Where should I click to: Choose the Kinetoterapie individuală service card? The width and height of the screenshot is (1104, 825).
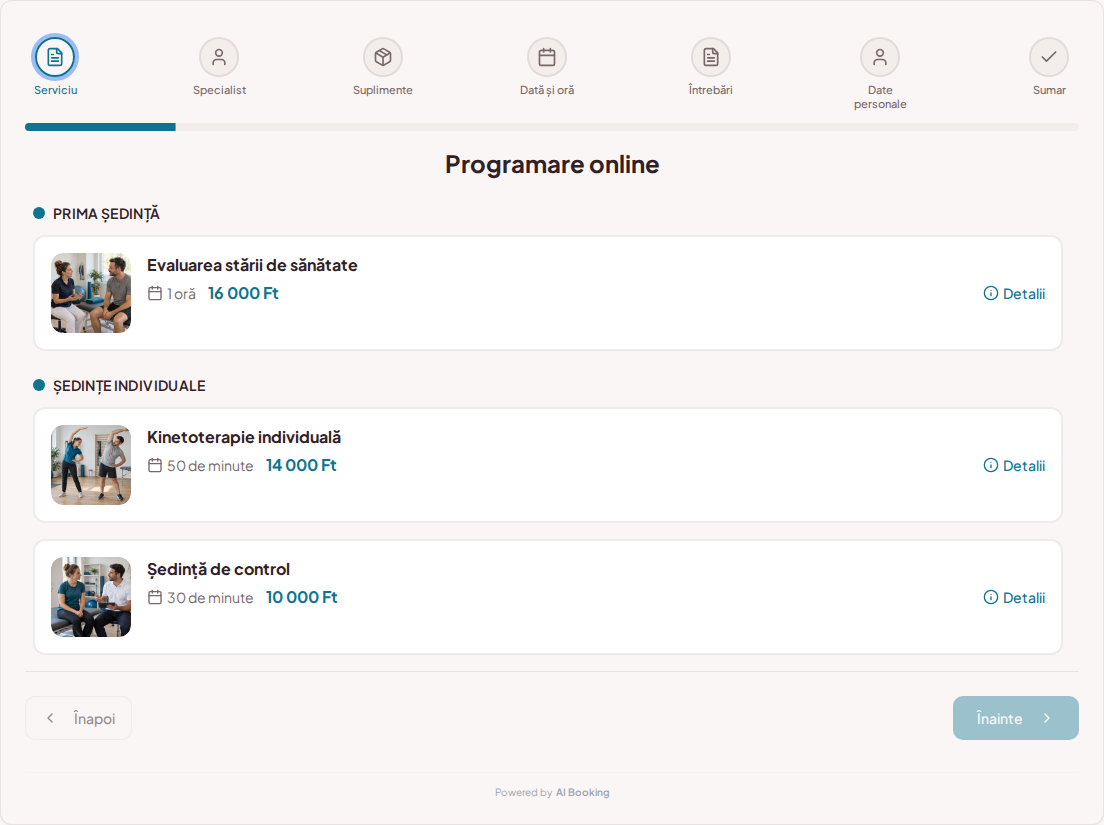click(548, 465)
